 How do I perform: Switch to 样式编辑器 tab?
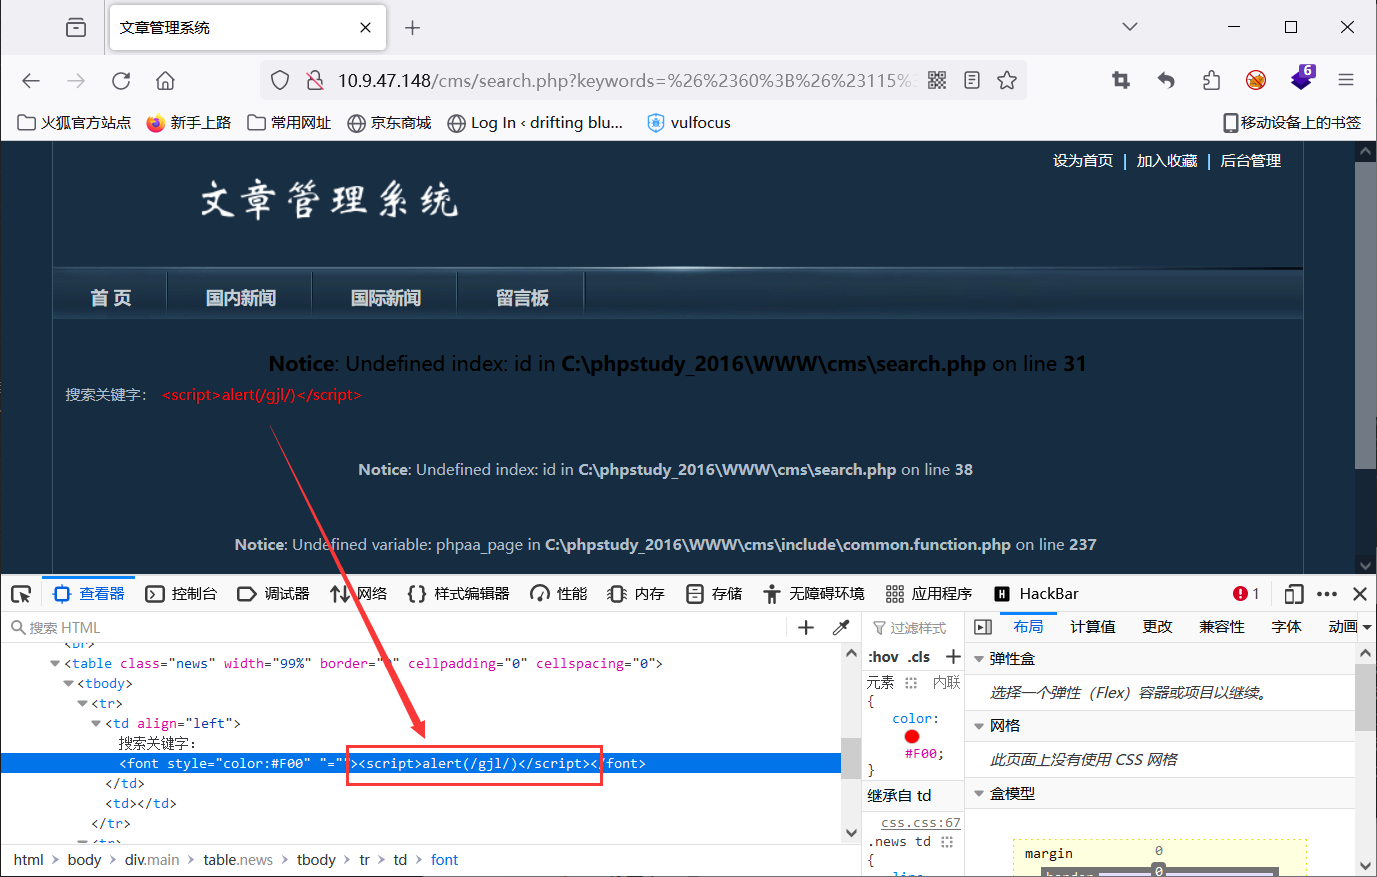[x=459, y=594]
